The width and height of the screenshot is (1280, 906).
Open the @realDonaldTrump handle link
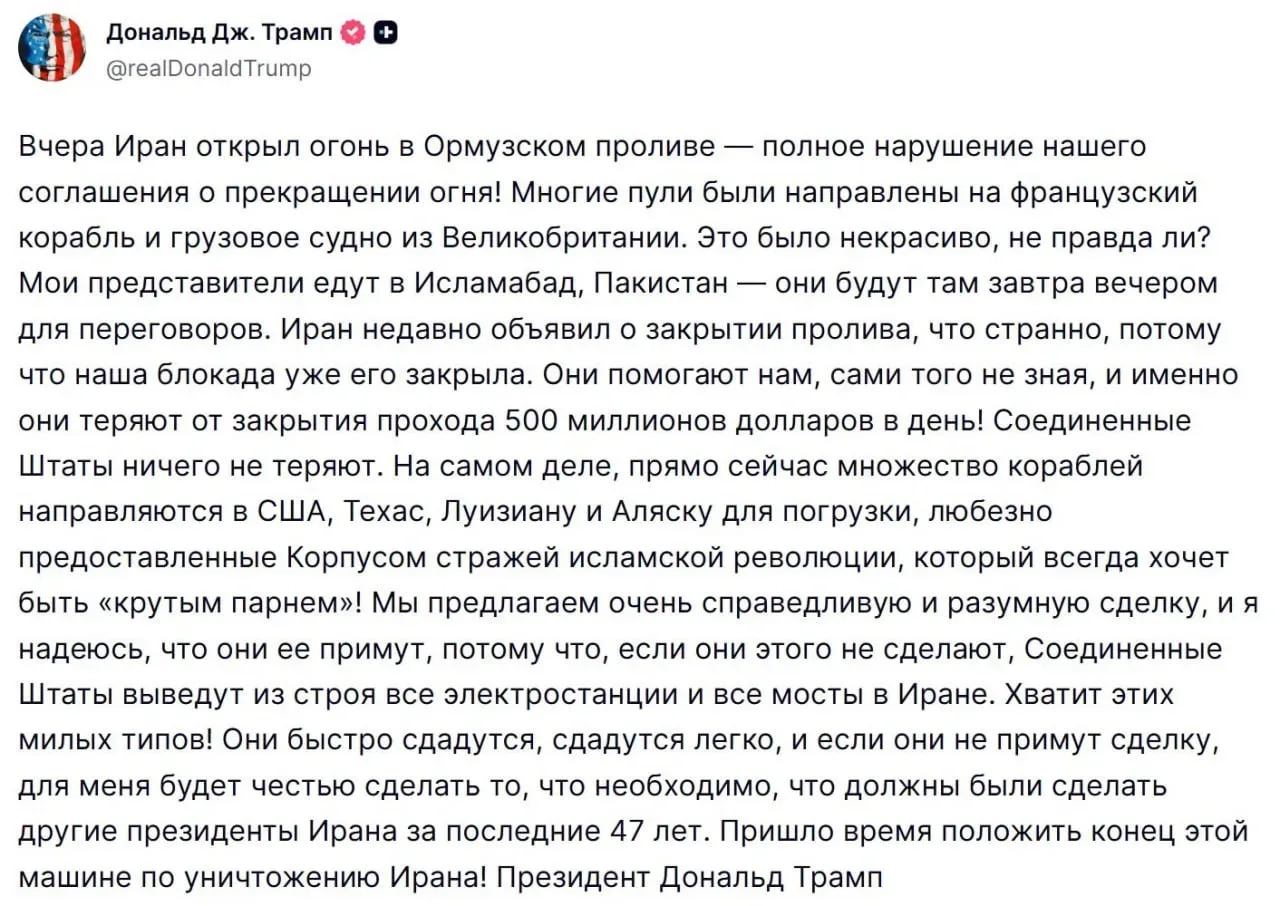click(x=208, y=68)
